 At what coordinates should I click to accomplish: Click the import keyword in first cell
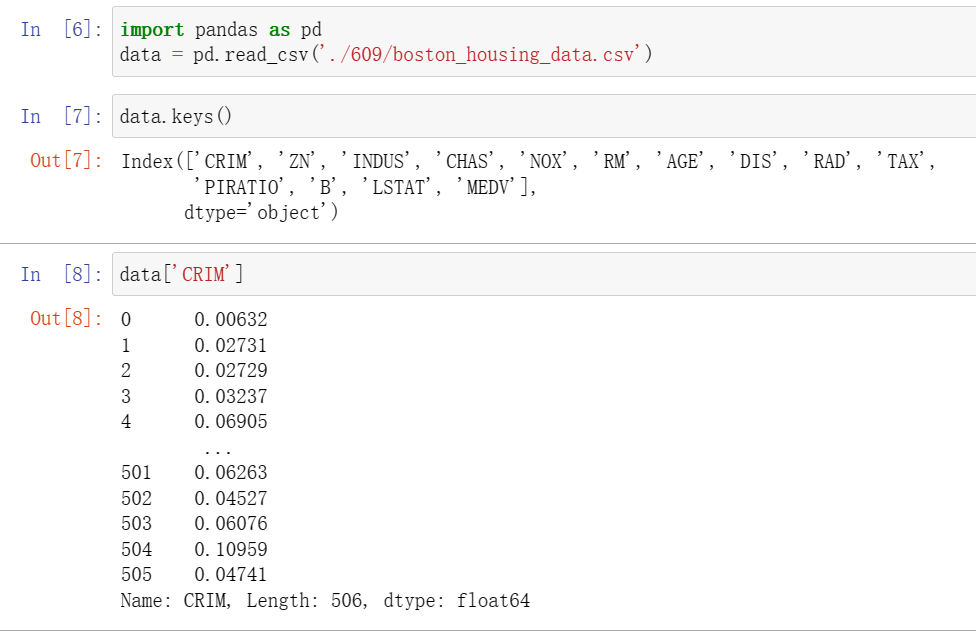coord(152,29)
